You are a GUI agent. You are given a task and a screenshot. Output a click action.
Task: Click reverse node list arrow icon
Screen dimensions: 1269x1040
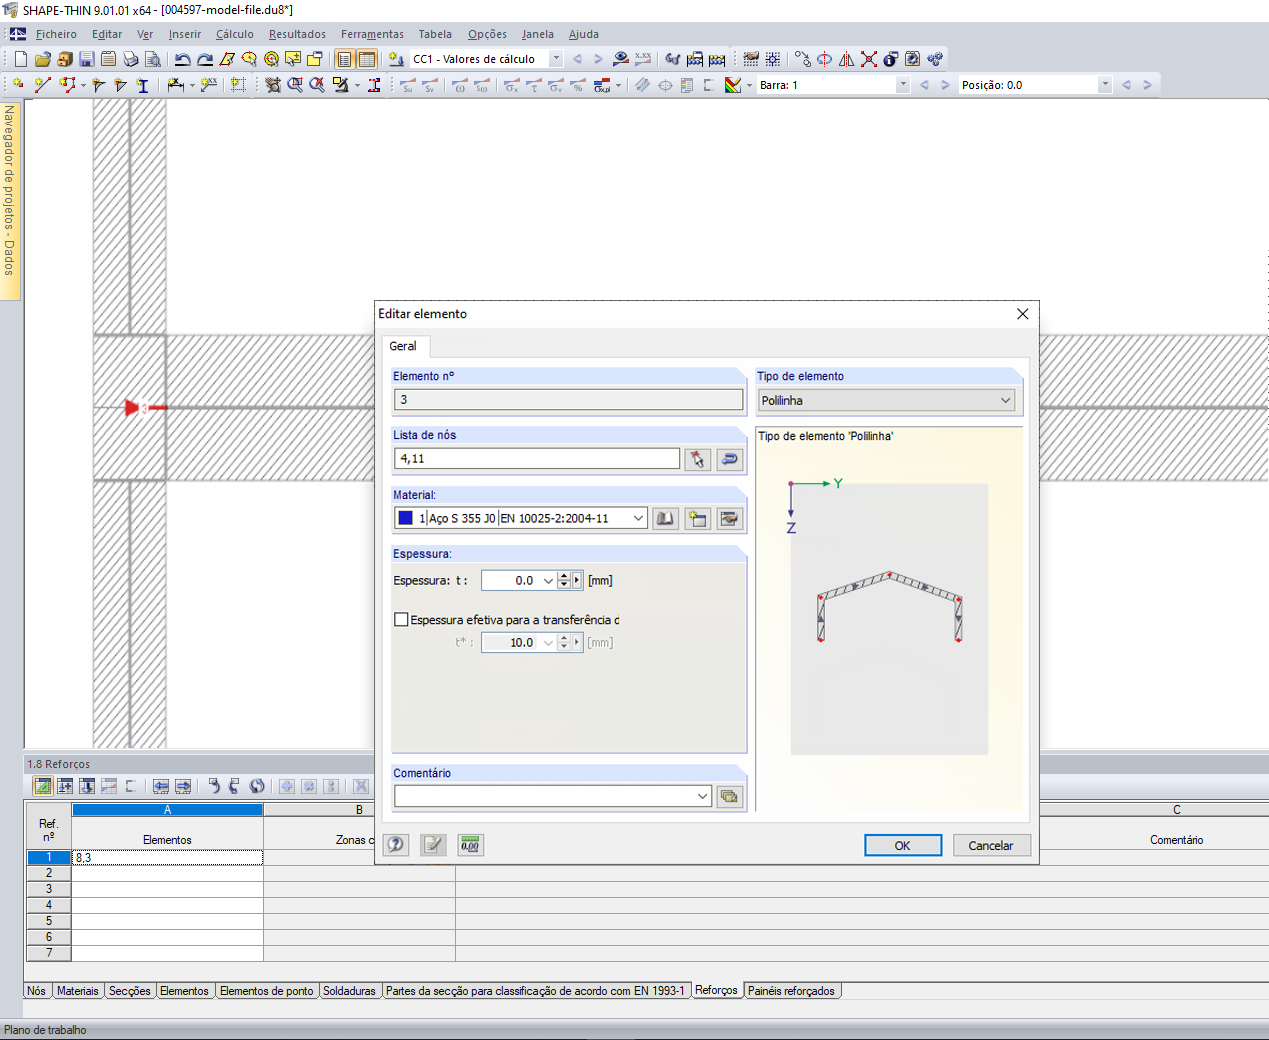[730, 459]
